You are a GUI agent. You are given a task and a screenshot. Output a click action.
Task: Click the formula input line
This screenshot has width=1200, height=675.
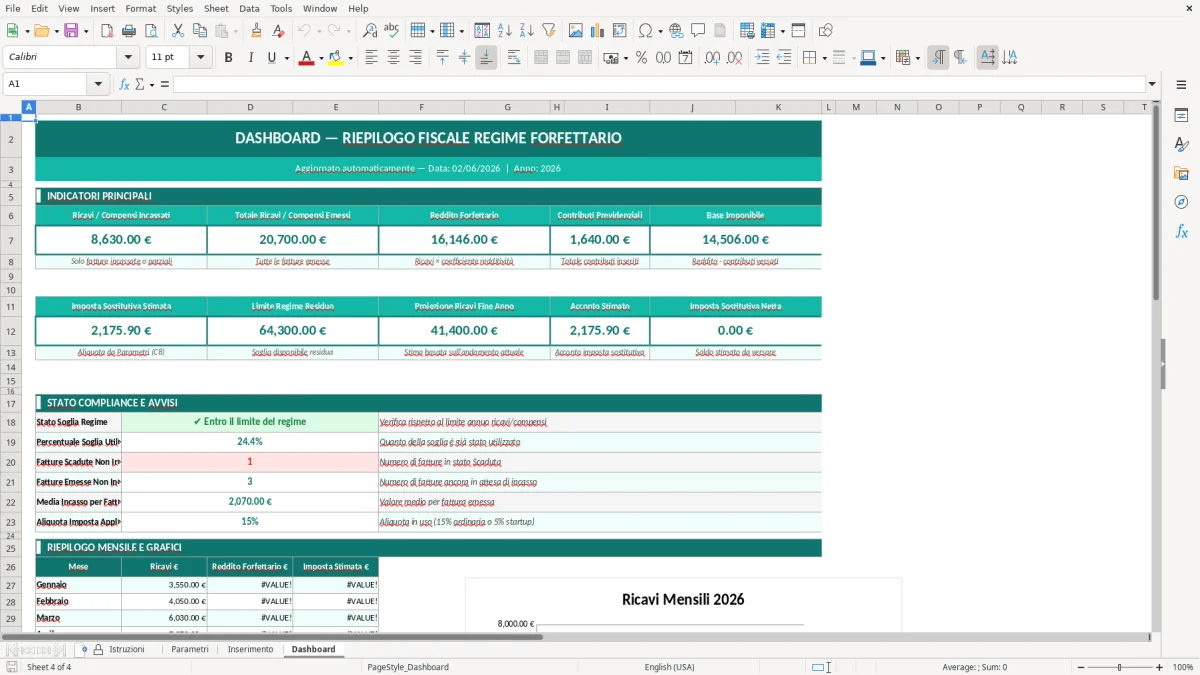point(658,84)
